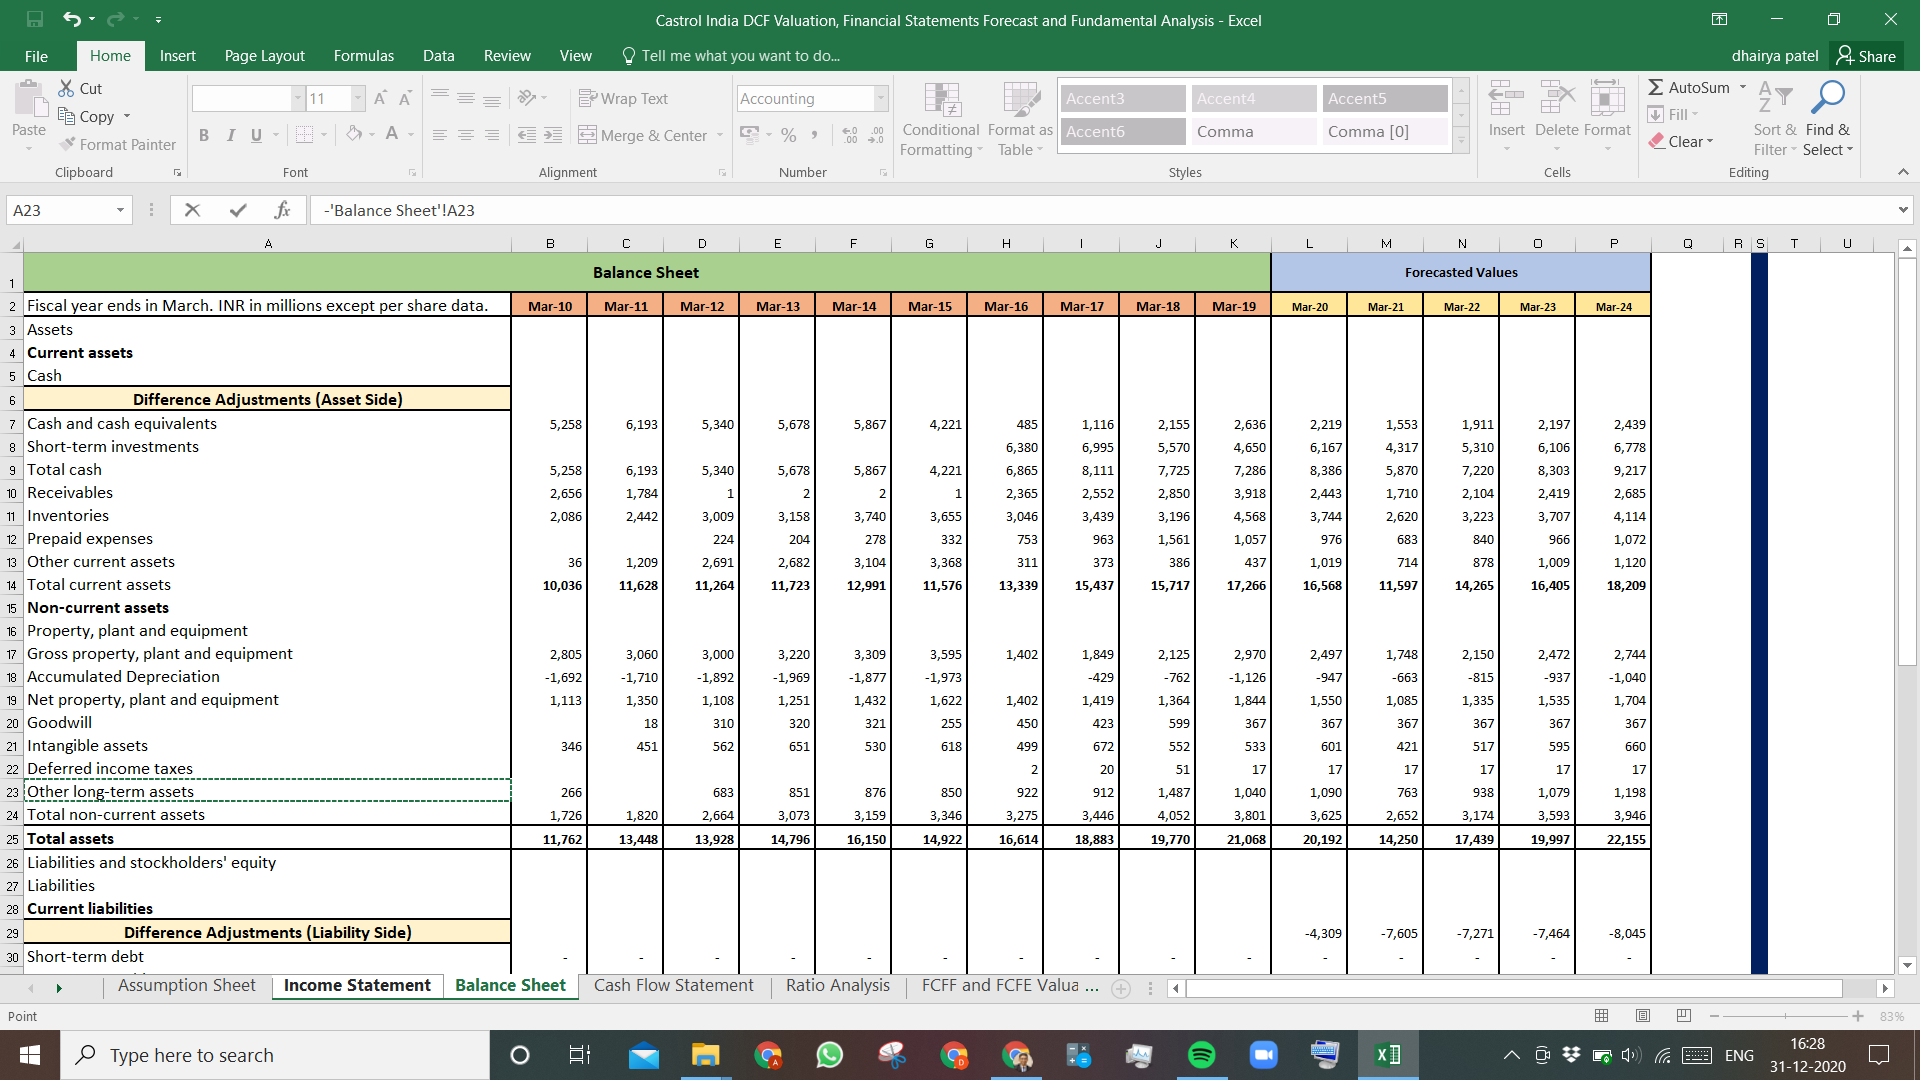Switch to Cash Flow Statement sheet

tap(673, 985)
